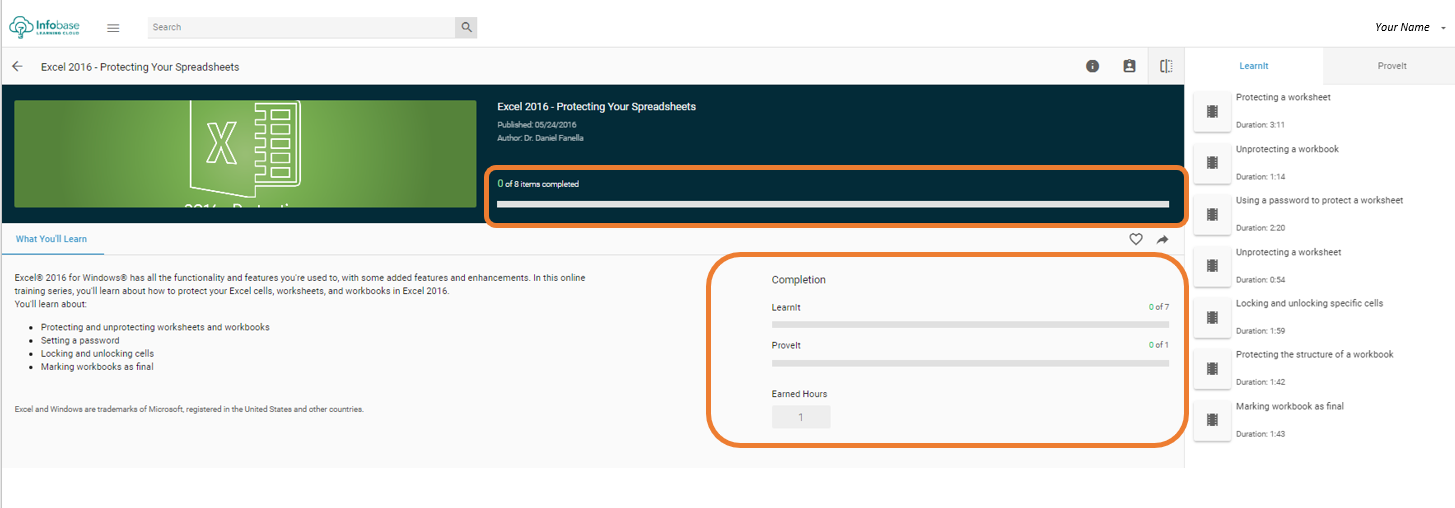1455x508 pixels.
Task: Click the 'Your Name' account label
Action: [1402, 27]
